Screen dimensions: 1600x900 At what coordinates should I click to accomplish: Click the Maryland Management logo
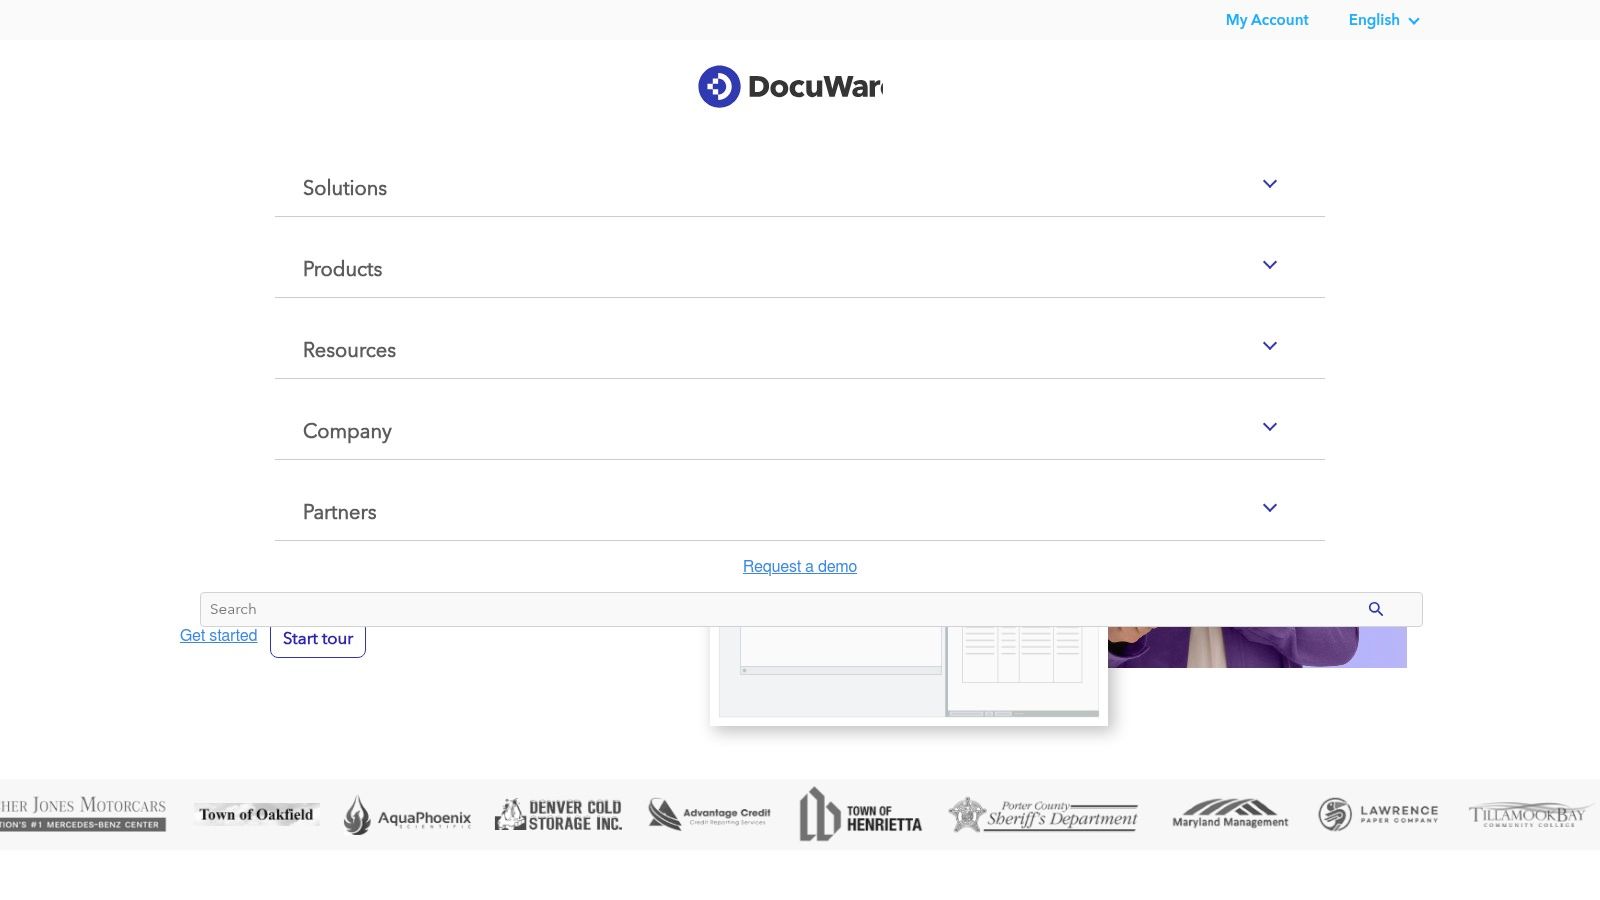tap(1230, 814)
